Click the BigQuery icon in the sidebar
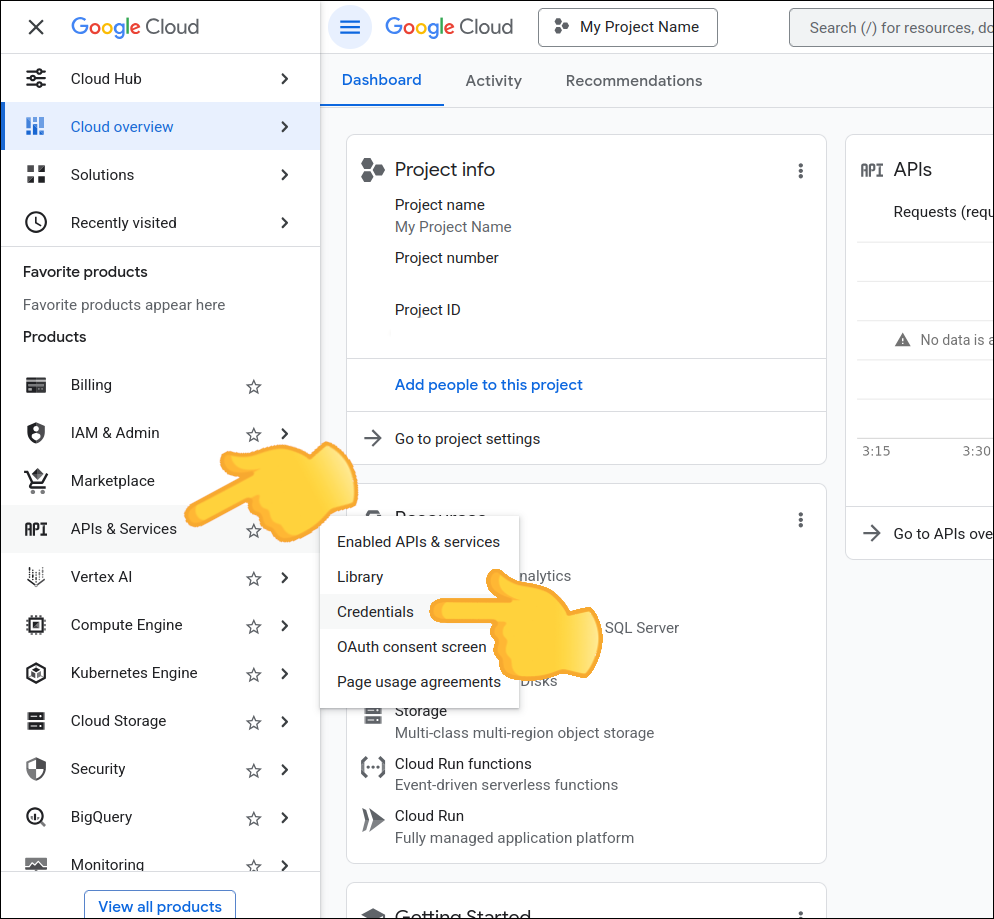994x919 pixels. tap(36, 817)
